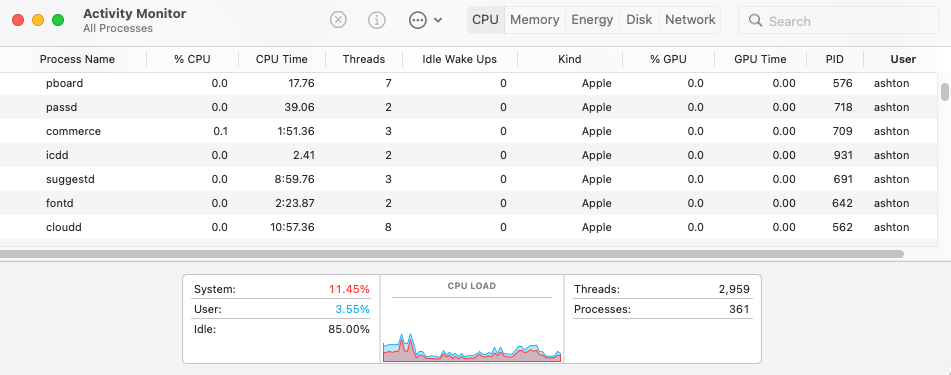Click the User percentage 3.55%
This screenshot has height=375, width=951.
point(352,309)
